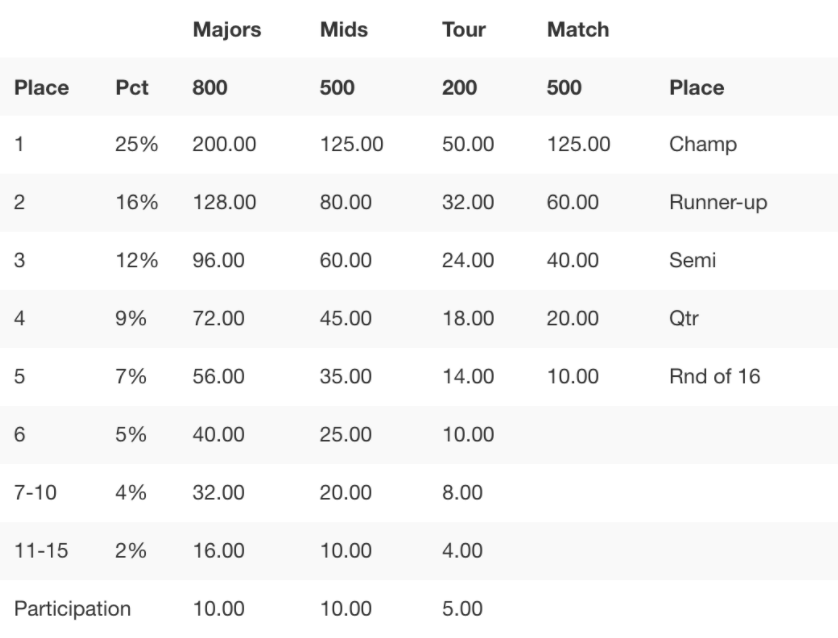Click the Match column header
The height and width of the screenshot is (638, 838).
click(x=578, y=29)
